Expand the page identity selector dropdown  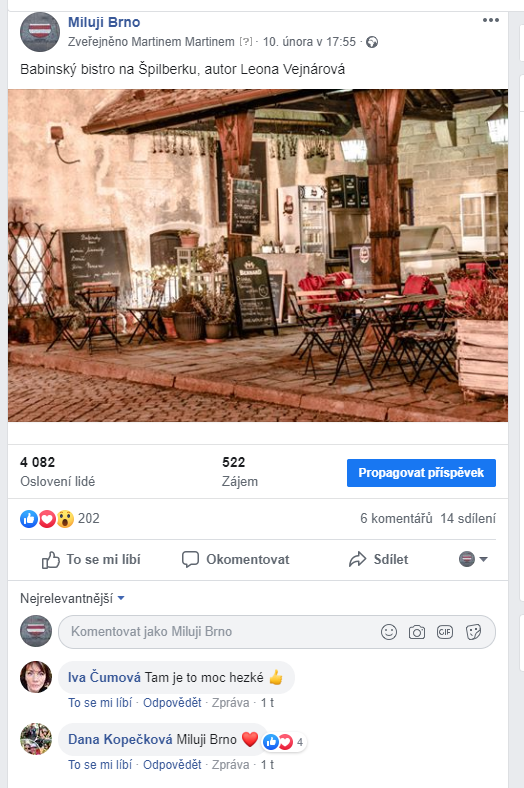pos(473,559)
